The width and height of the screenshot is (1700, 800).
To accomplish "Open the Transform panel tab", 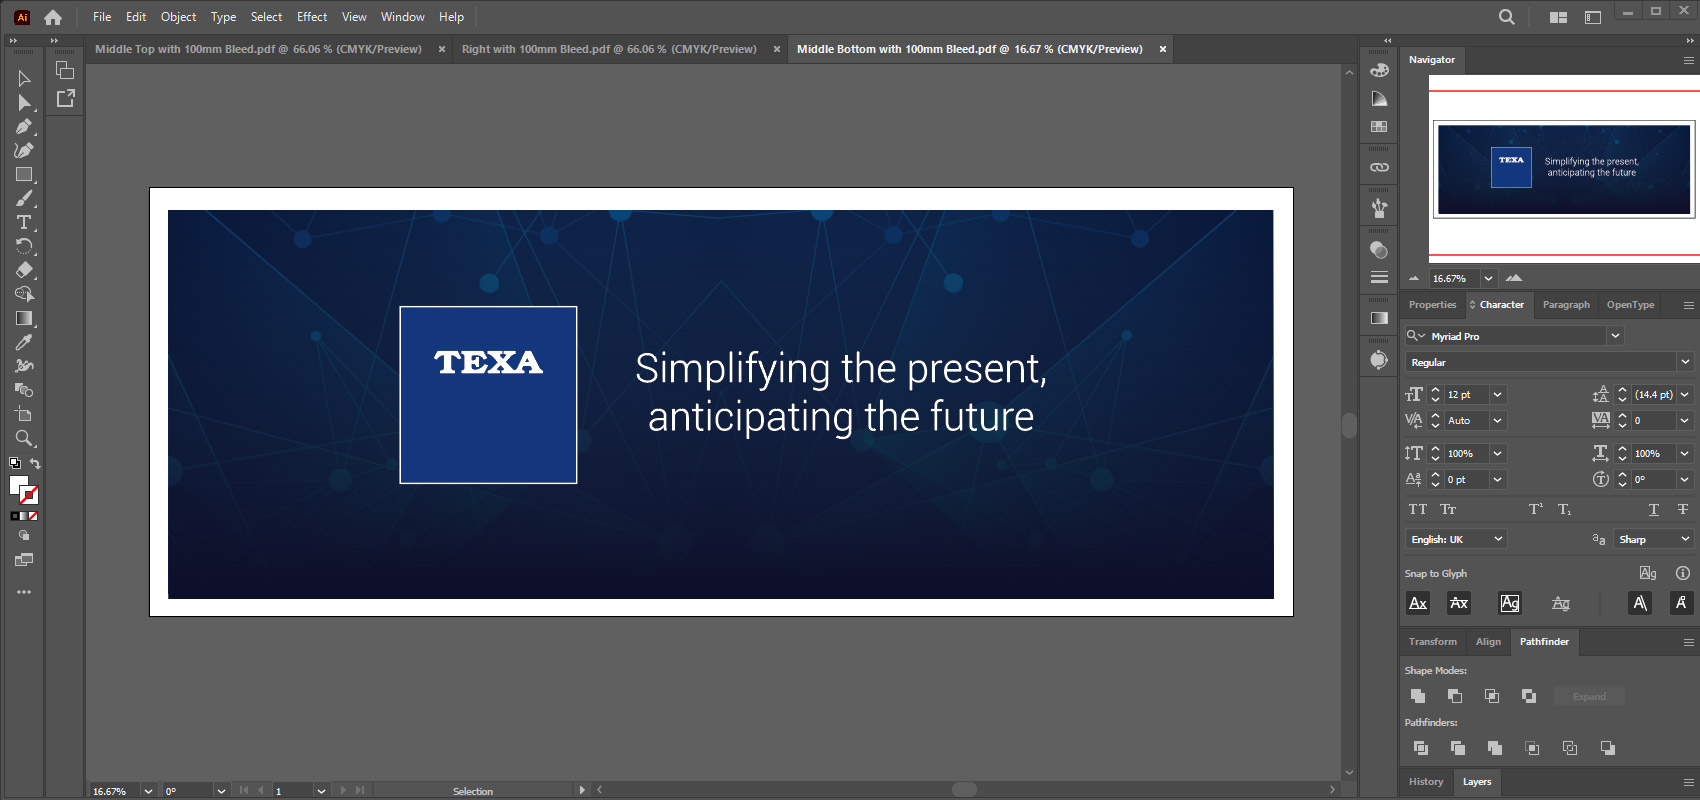I will pos(1433,642).
